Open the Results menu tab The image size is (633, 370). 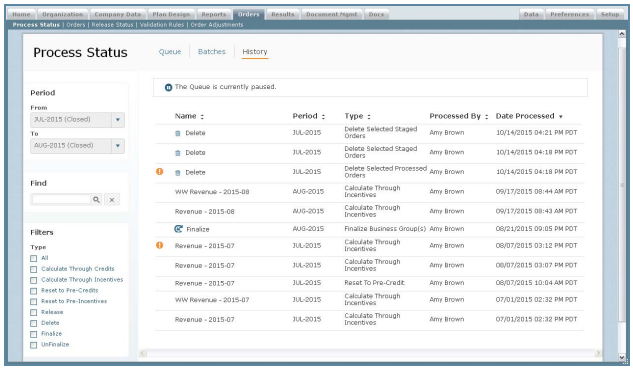pos(283,14)
